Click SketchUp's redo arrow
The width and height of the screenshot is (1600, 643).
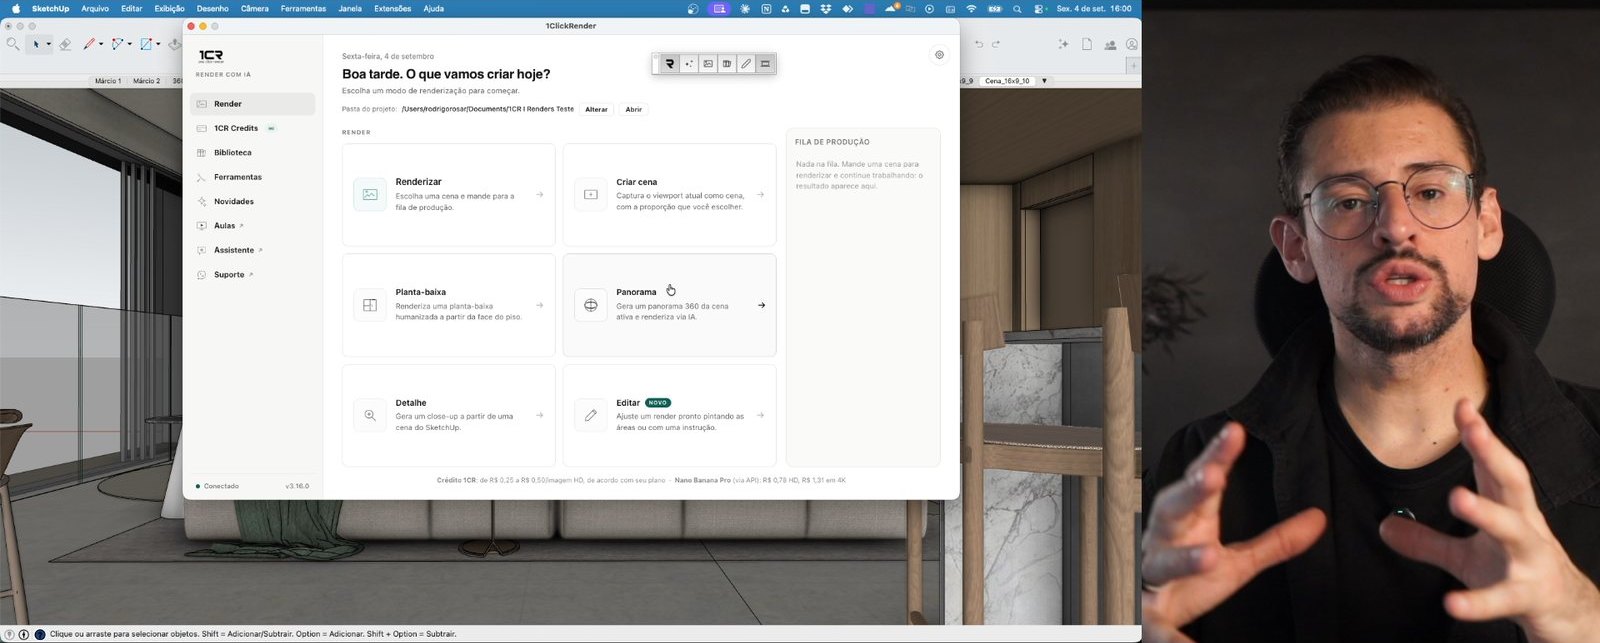(x=996, y=44)
